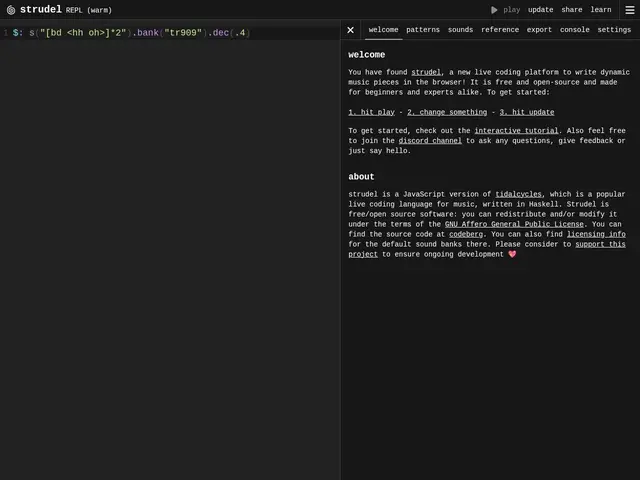Click the '1. hit play' link
The height and width of the screenshot is (480, 640).
click(x=371, y=112)
